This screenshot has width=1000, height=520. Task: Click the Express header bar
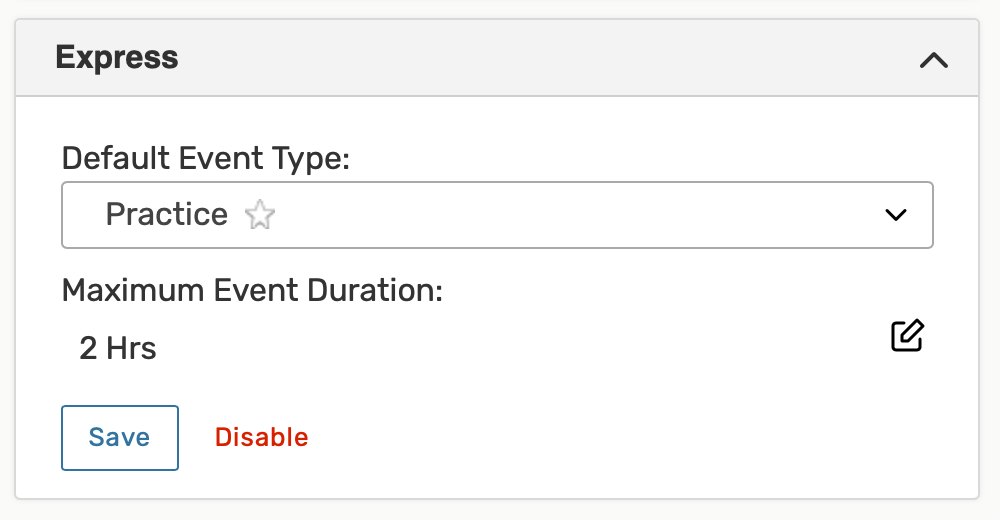[x=500, y=58]
